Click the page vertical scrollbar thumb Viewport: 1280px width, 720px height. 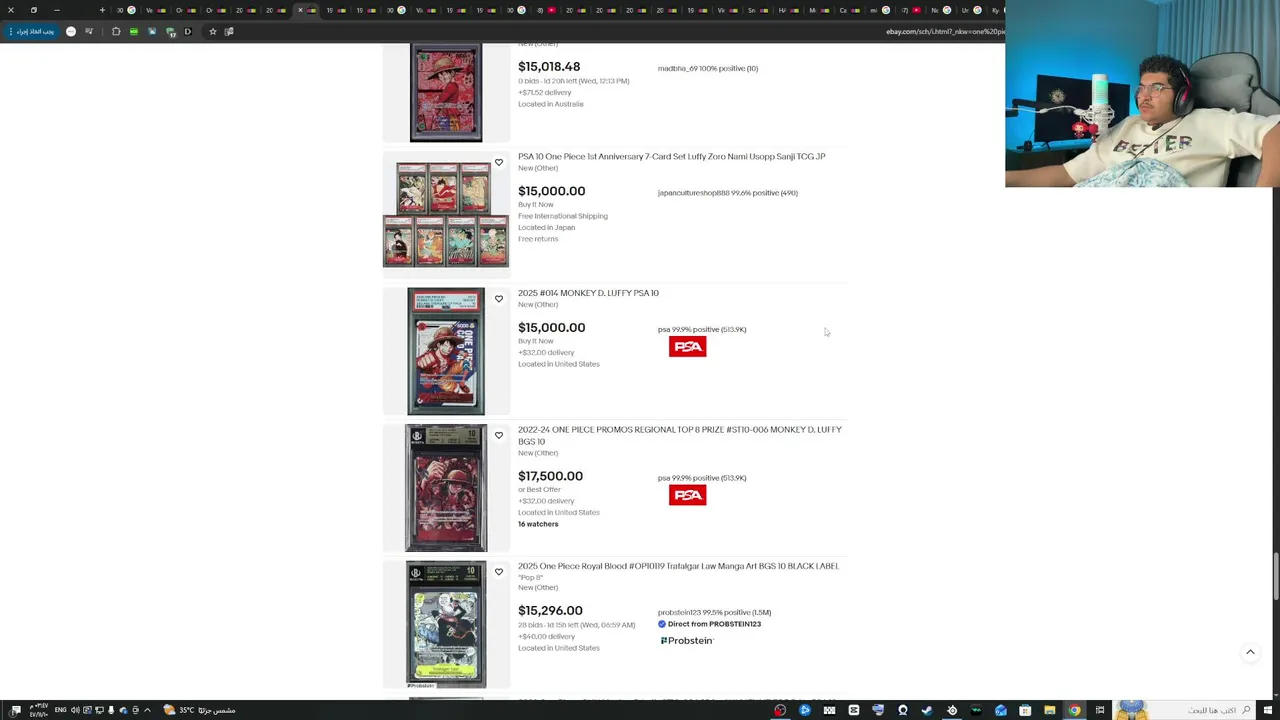(x=1275, y=575)
